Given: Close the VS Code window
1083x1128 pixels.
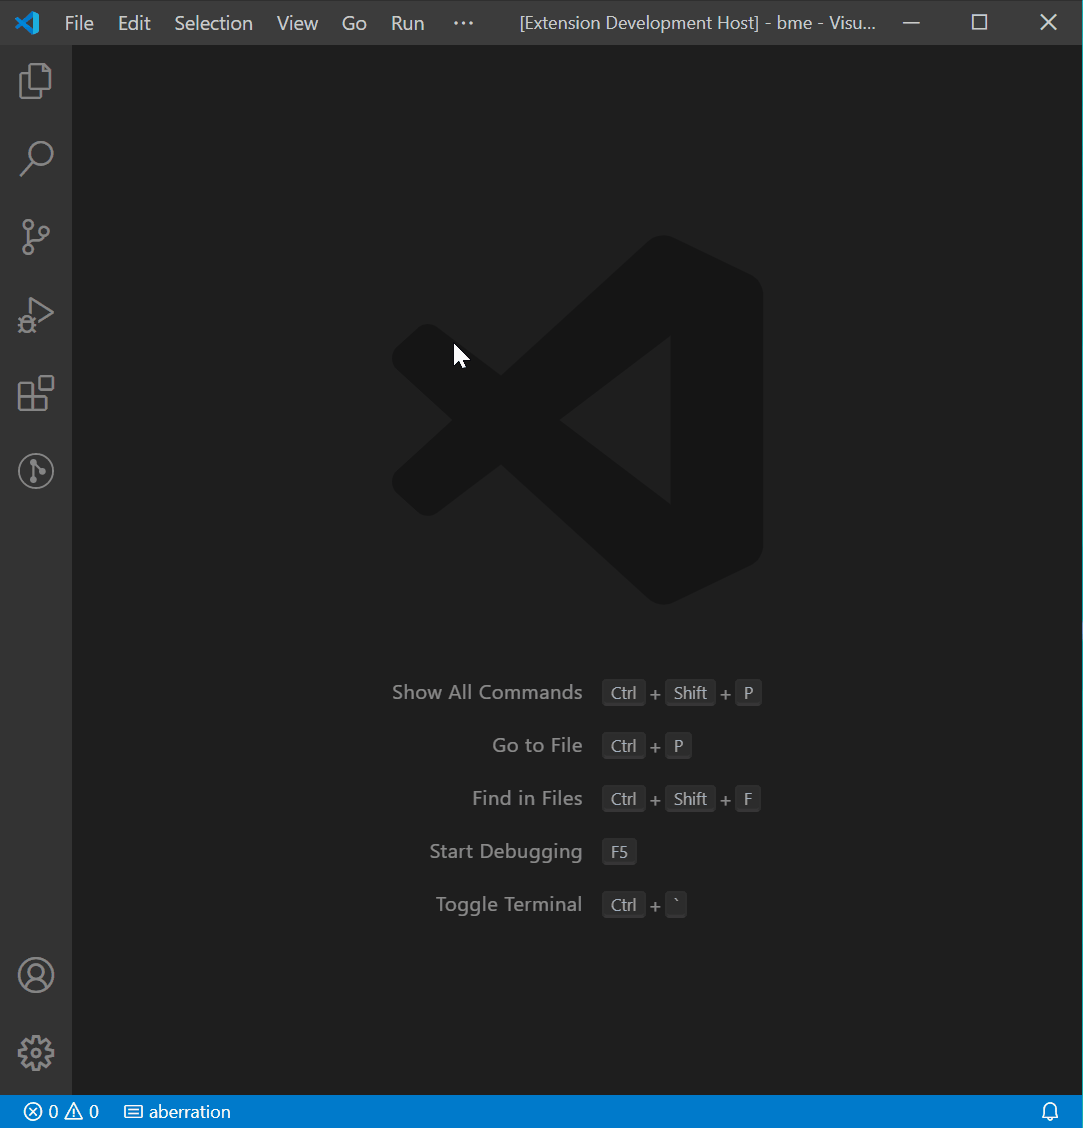Looking at the screenshot, I should click(1048, 23).
